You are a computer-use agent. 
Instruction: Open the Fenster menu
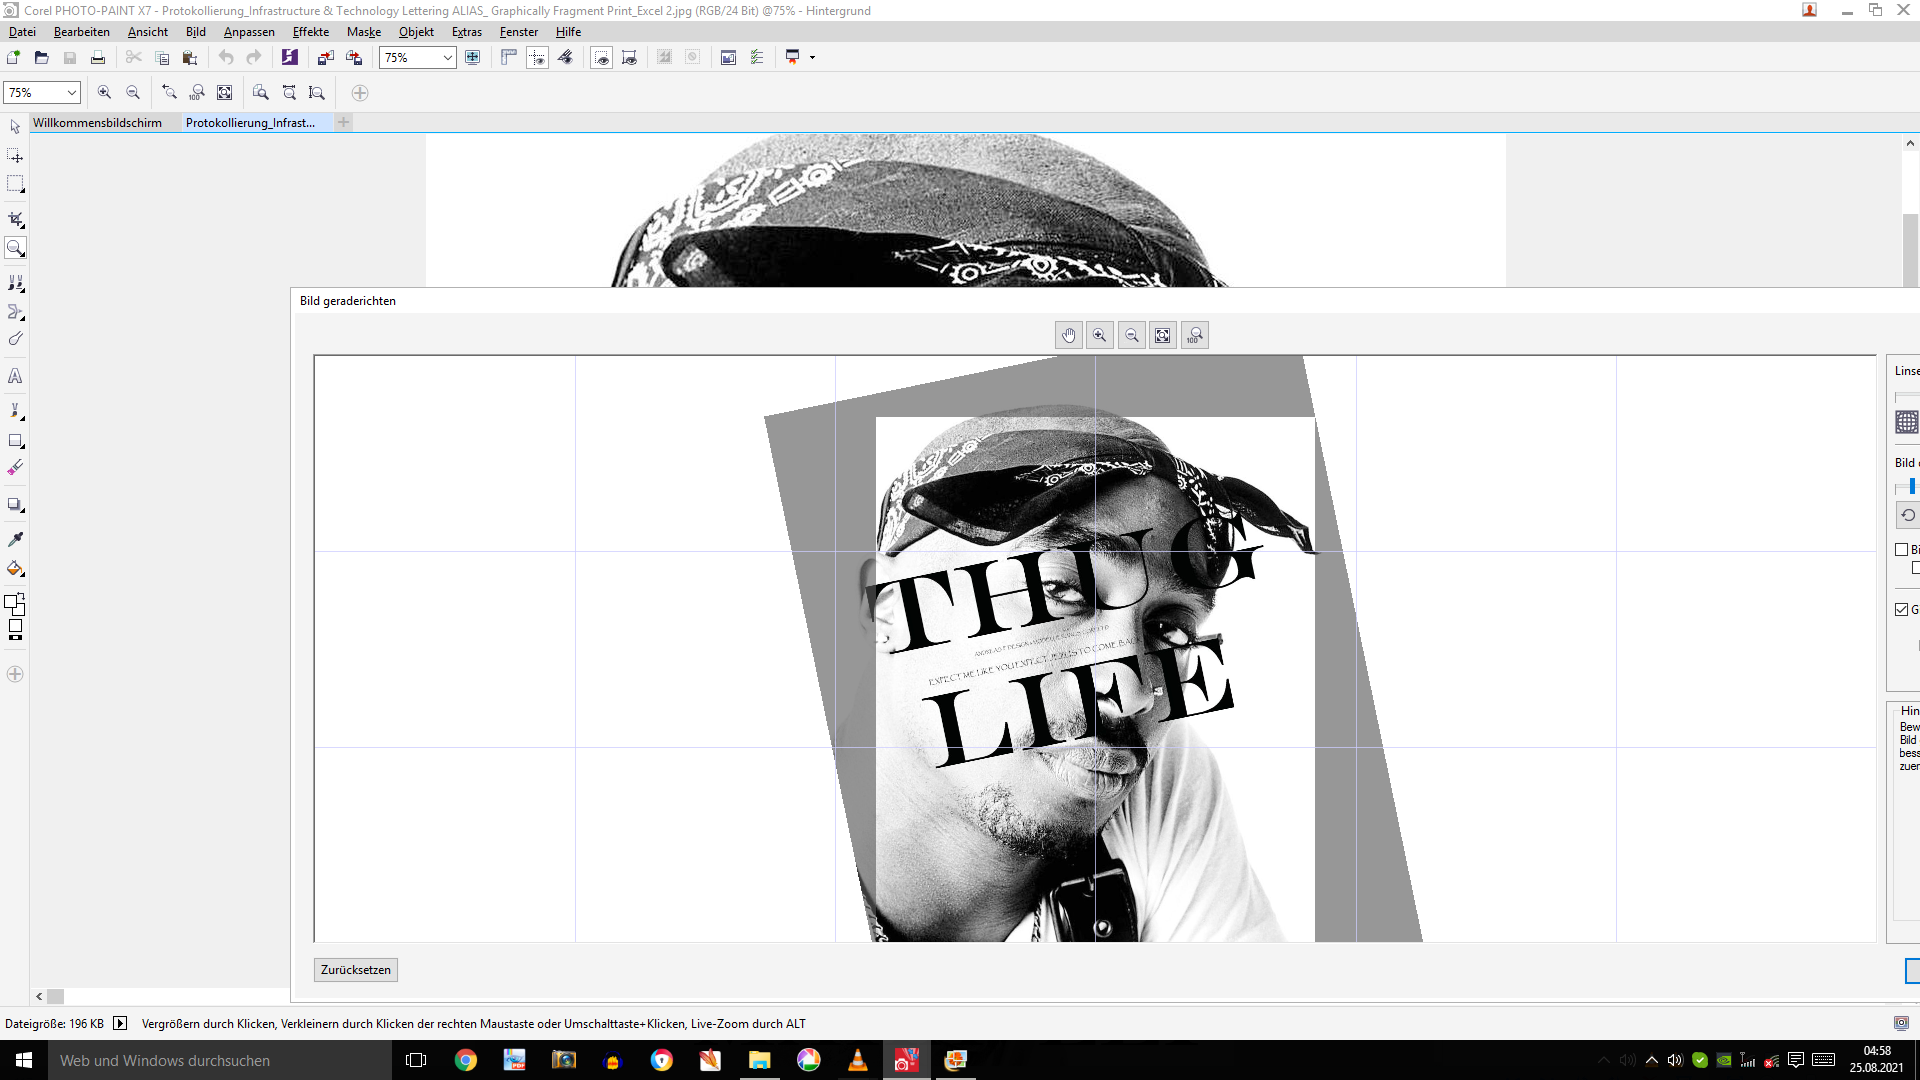coord(519,32)
